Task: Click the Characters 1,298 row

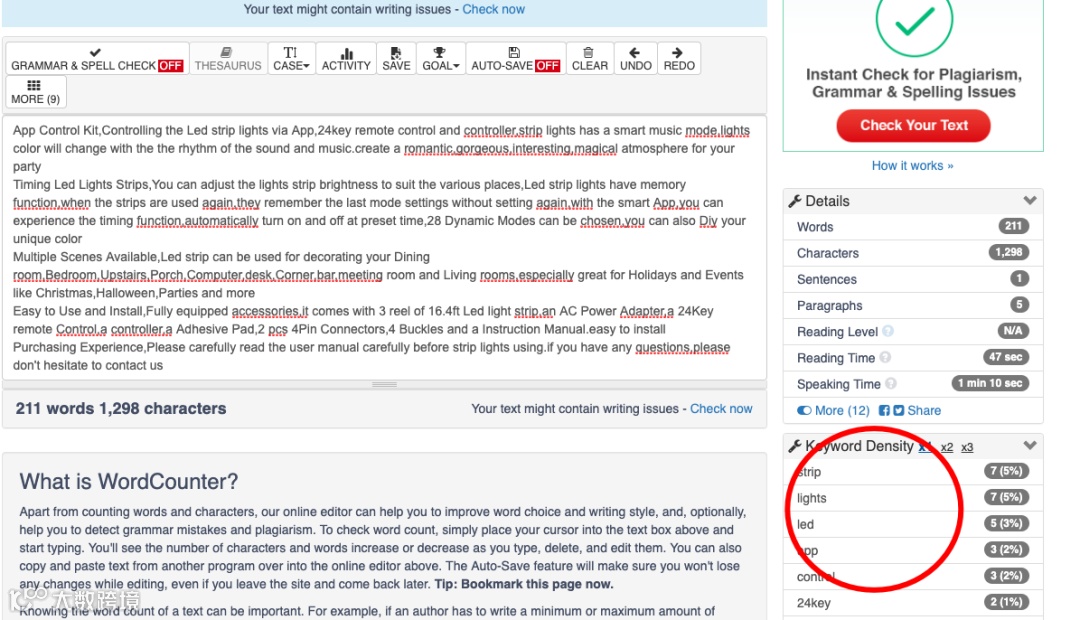Action: [913, 253]
